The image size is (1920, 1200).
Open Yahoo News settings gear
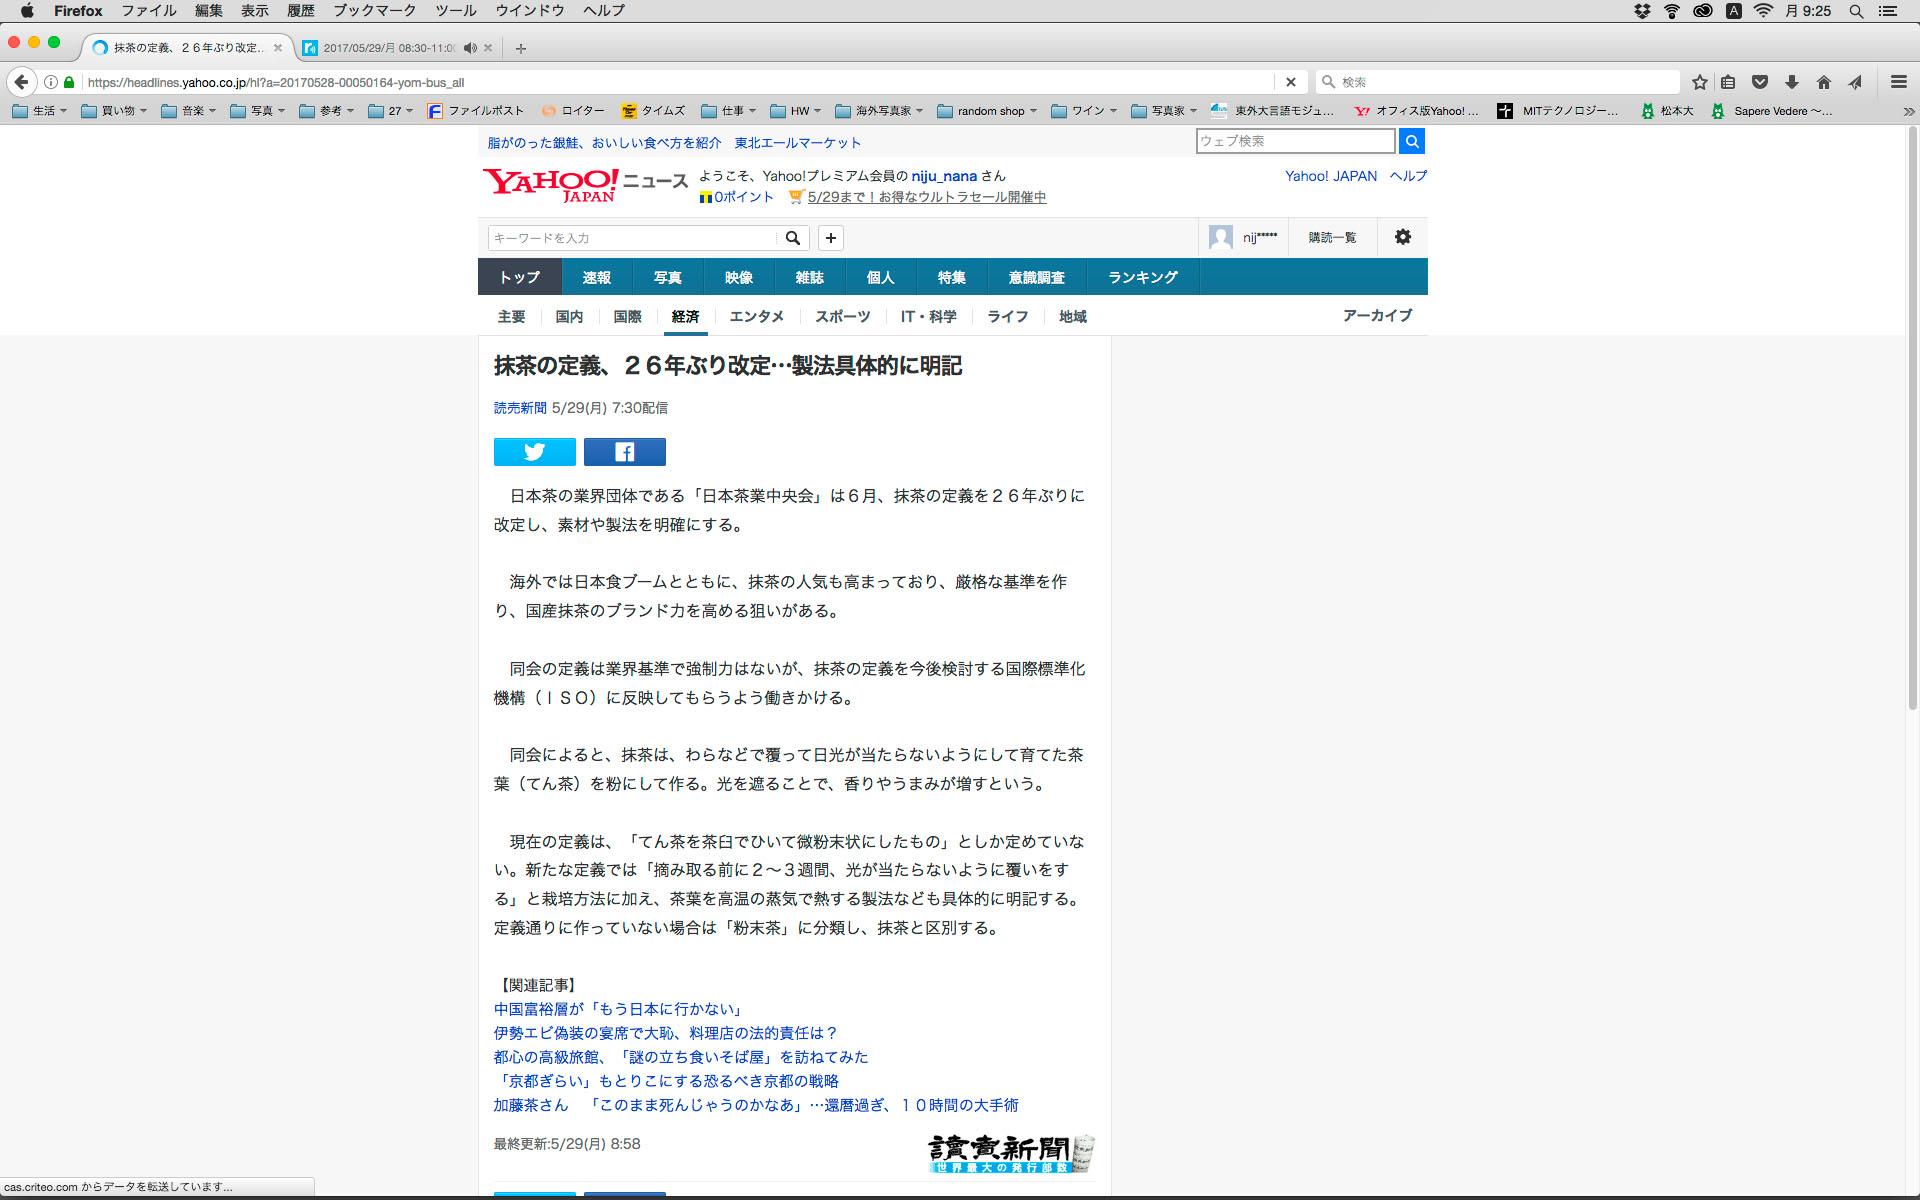pyautogui.click(x=1403, y=237)
